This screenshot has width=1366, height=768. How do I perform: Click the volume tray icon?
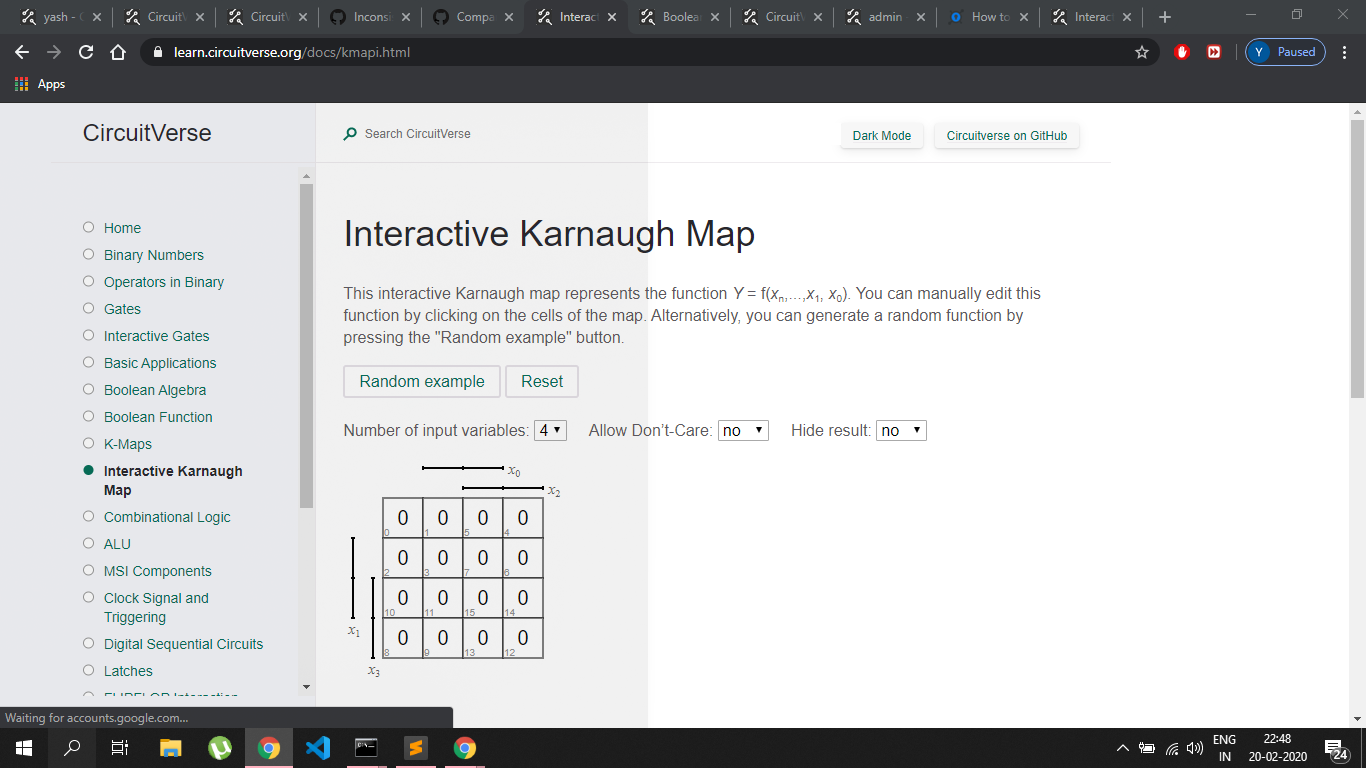coord(1193,748)
